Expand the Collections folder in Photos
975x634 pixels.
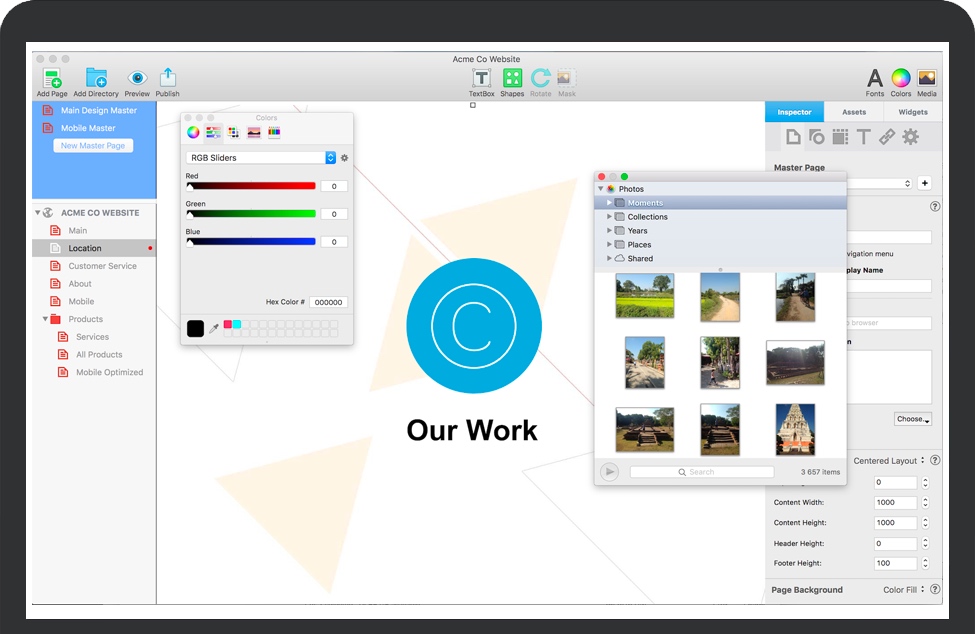tap(609, 217)
